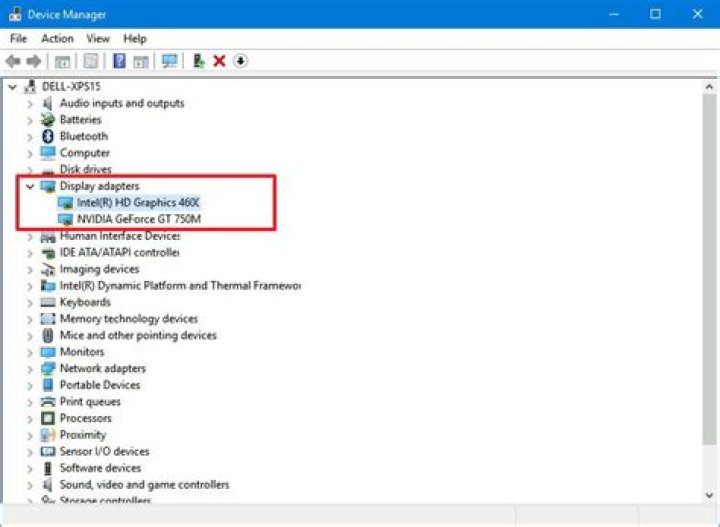This screenshot has height=527, width=720.
Task: Click the Network adapters category icon
Action: [x=48, y=369]
